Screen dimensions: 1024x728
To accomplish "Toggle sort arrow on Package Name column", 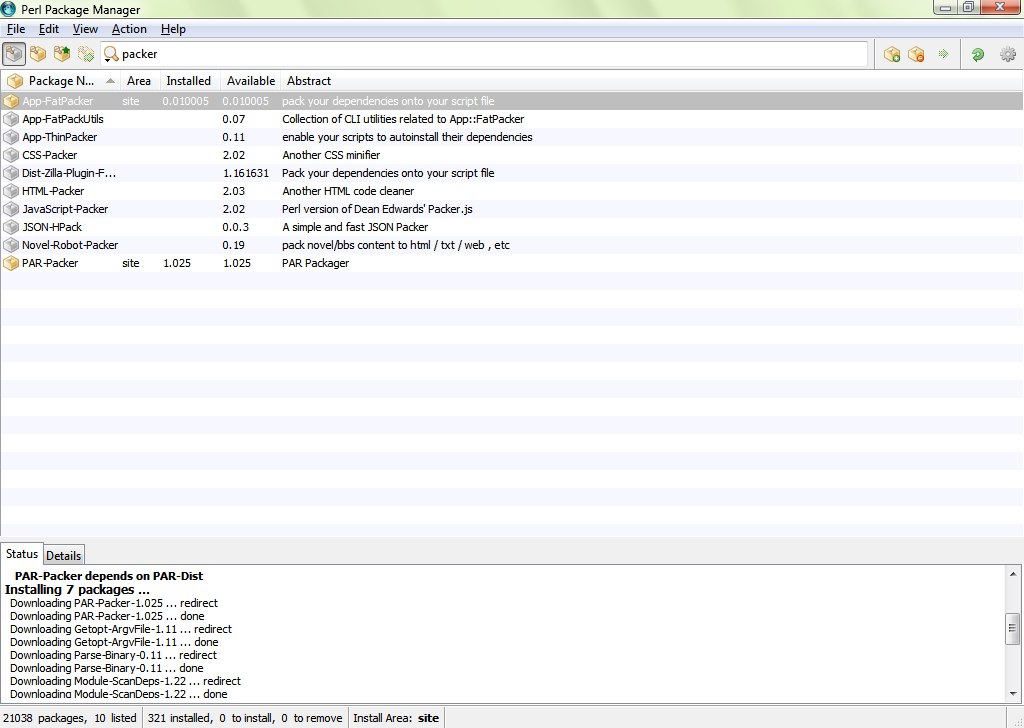I will click(x=110, y=81).
